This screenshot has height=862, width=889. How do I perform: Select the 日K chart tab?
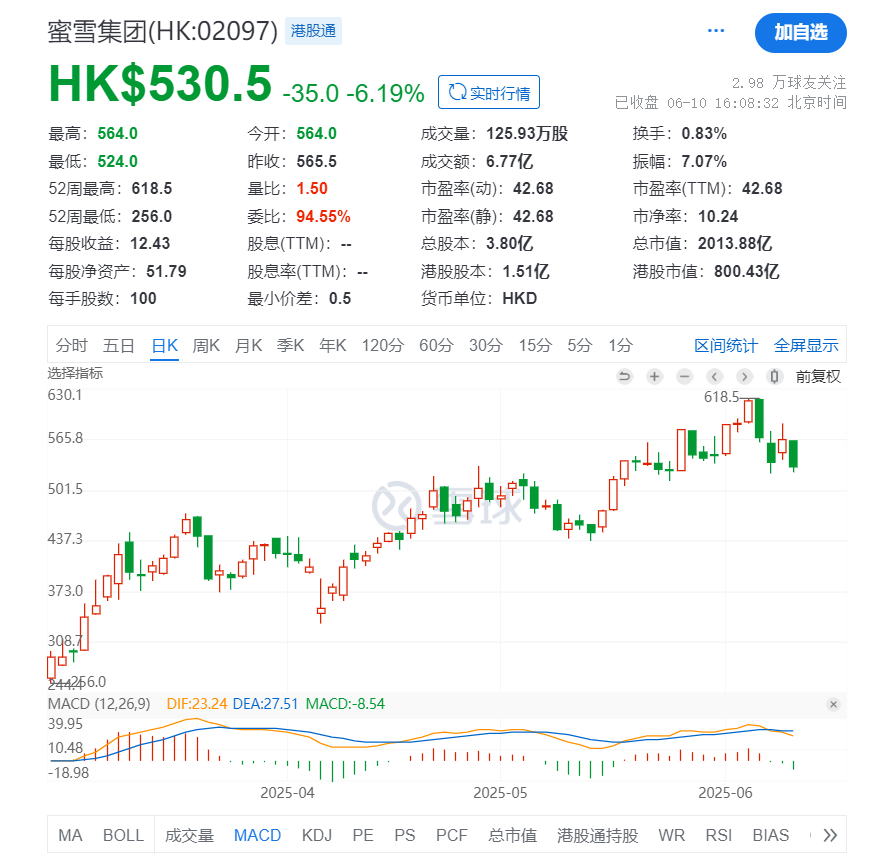coord(165,345)
